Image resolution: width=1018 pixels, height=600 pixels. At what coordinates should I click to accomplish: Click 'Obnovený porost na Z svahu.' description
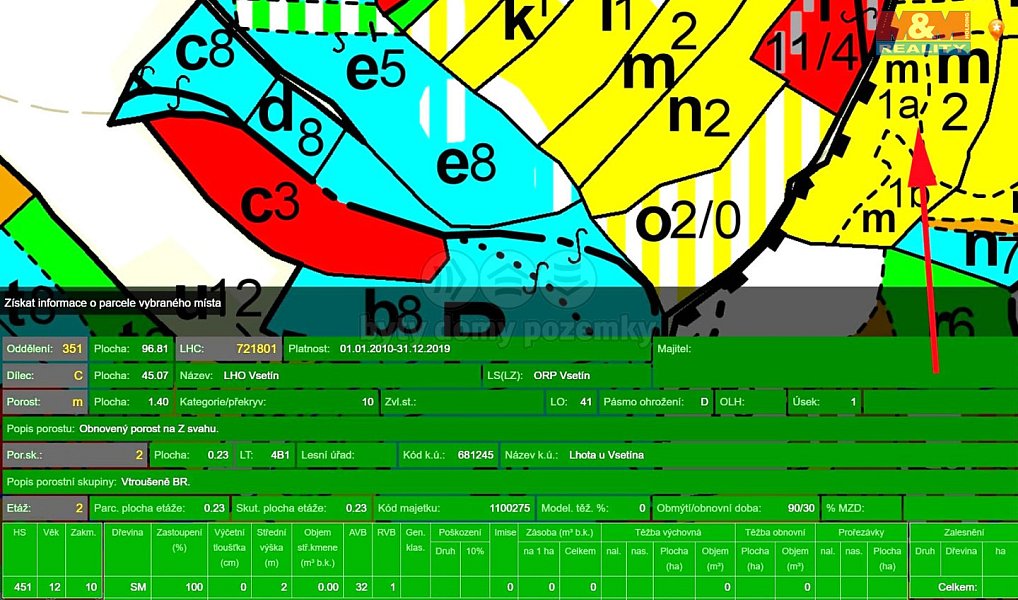(x=149, y=429)
